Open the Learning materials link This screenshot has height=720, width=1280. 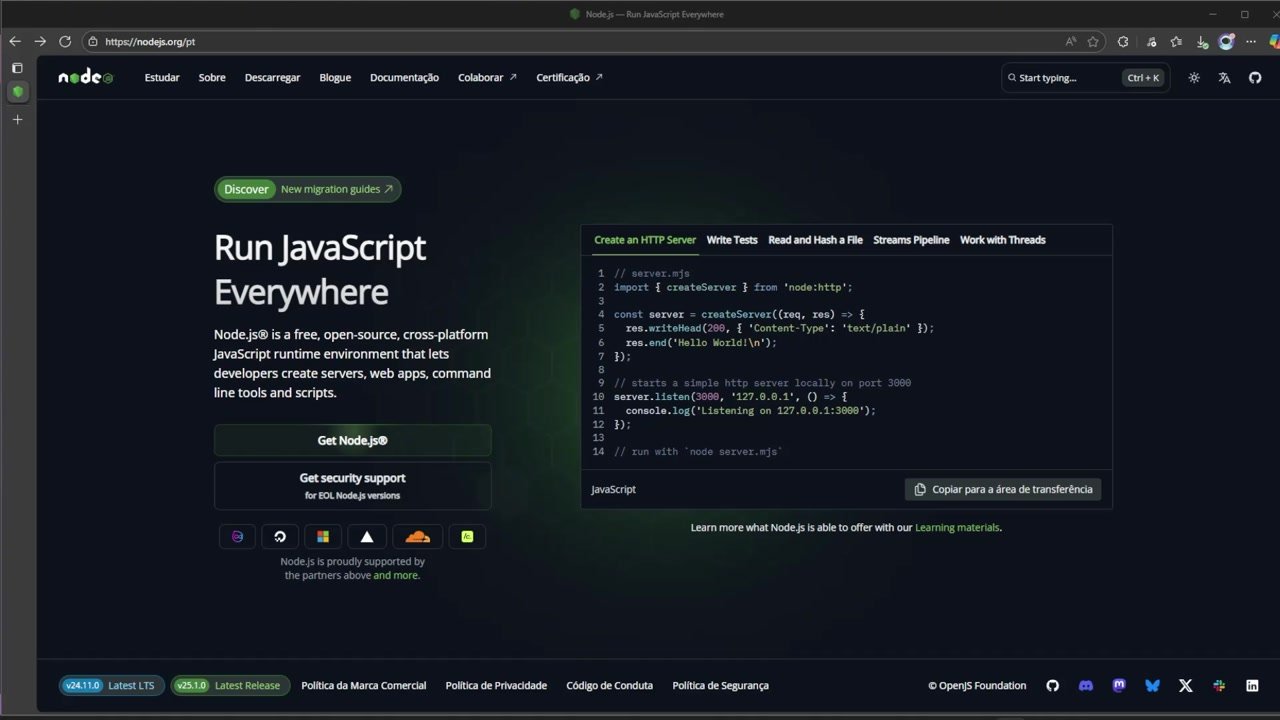(956, 527)
